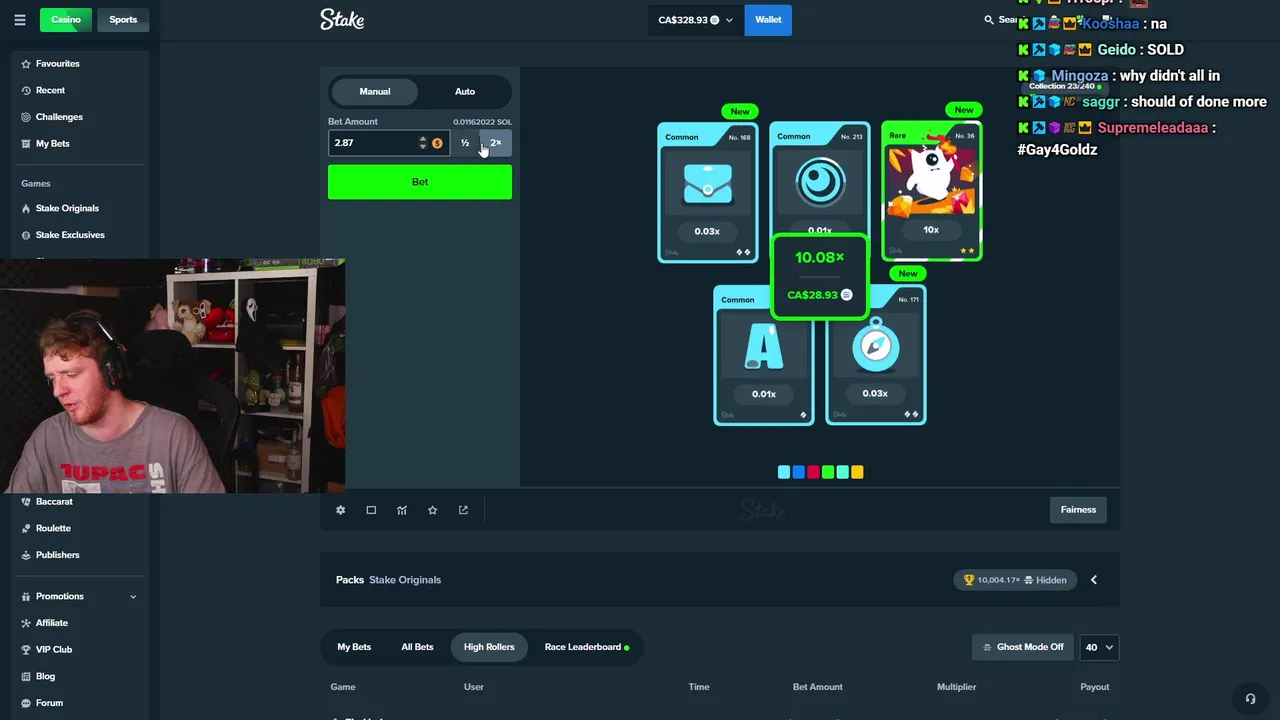Click the Stake Originals flame icon
The height and width of the screenshot is (720, 1280).
(x=26, y=209)
